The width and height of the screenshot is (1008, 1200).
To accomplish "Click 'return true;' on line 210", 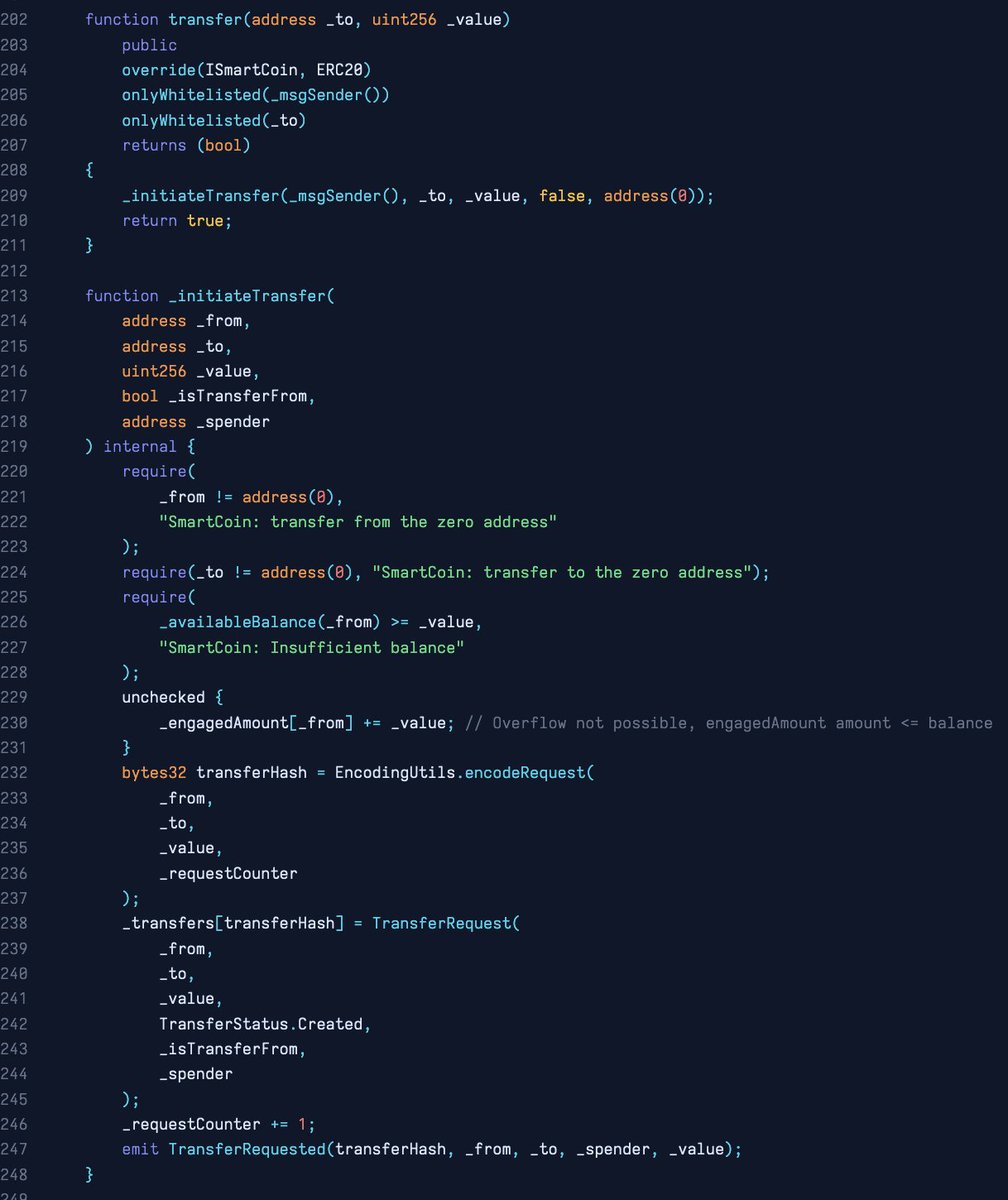I will (177, 221).
